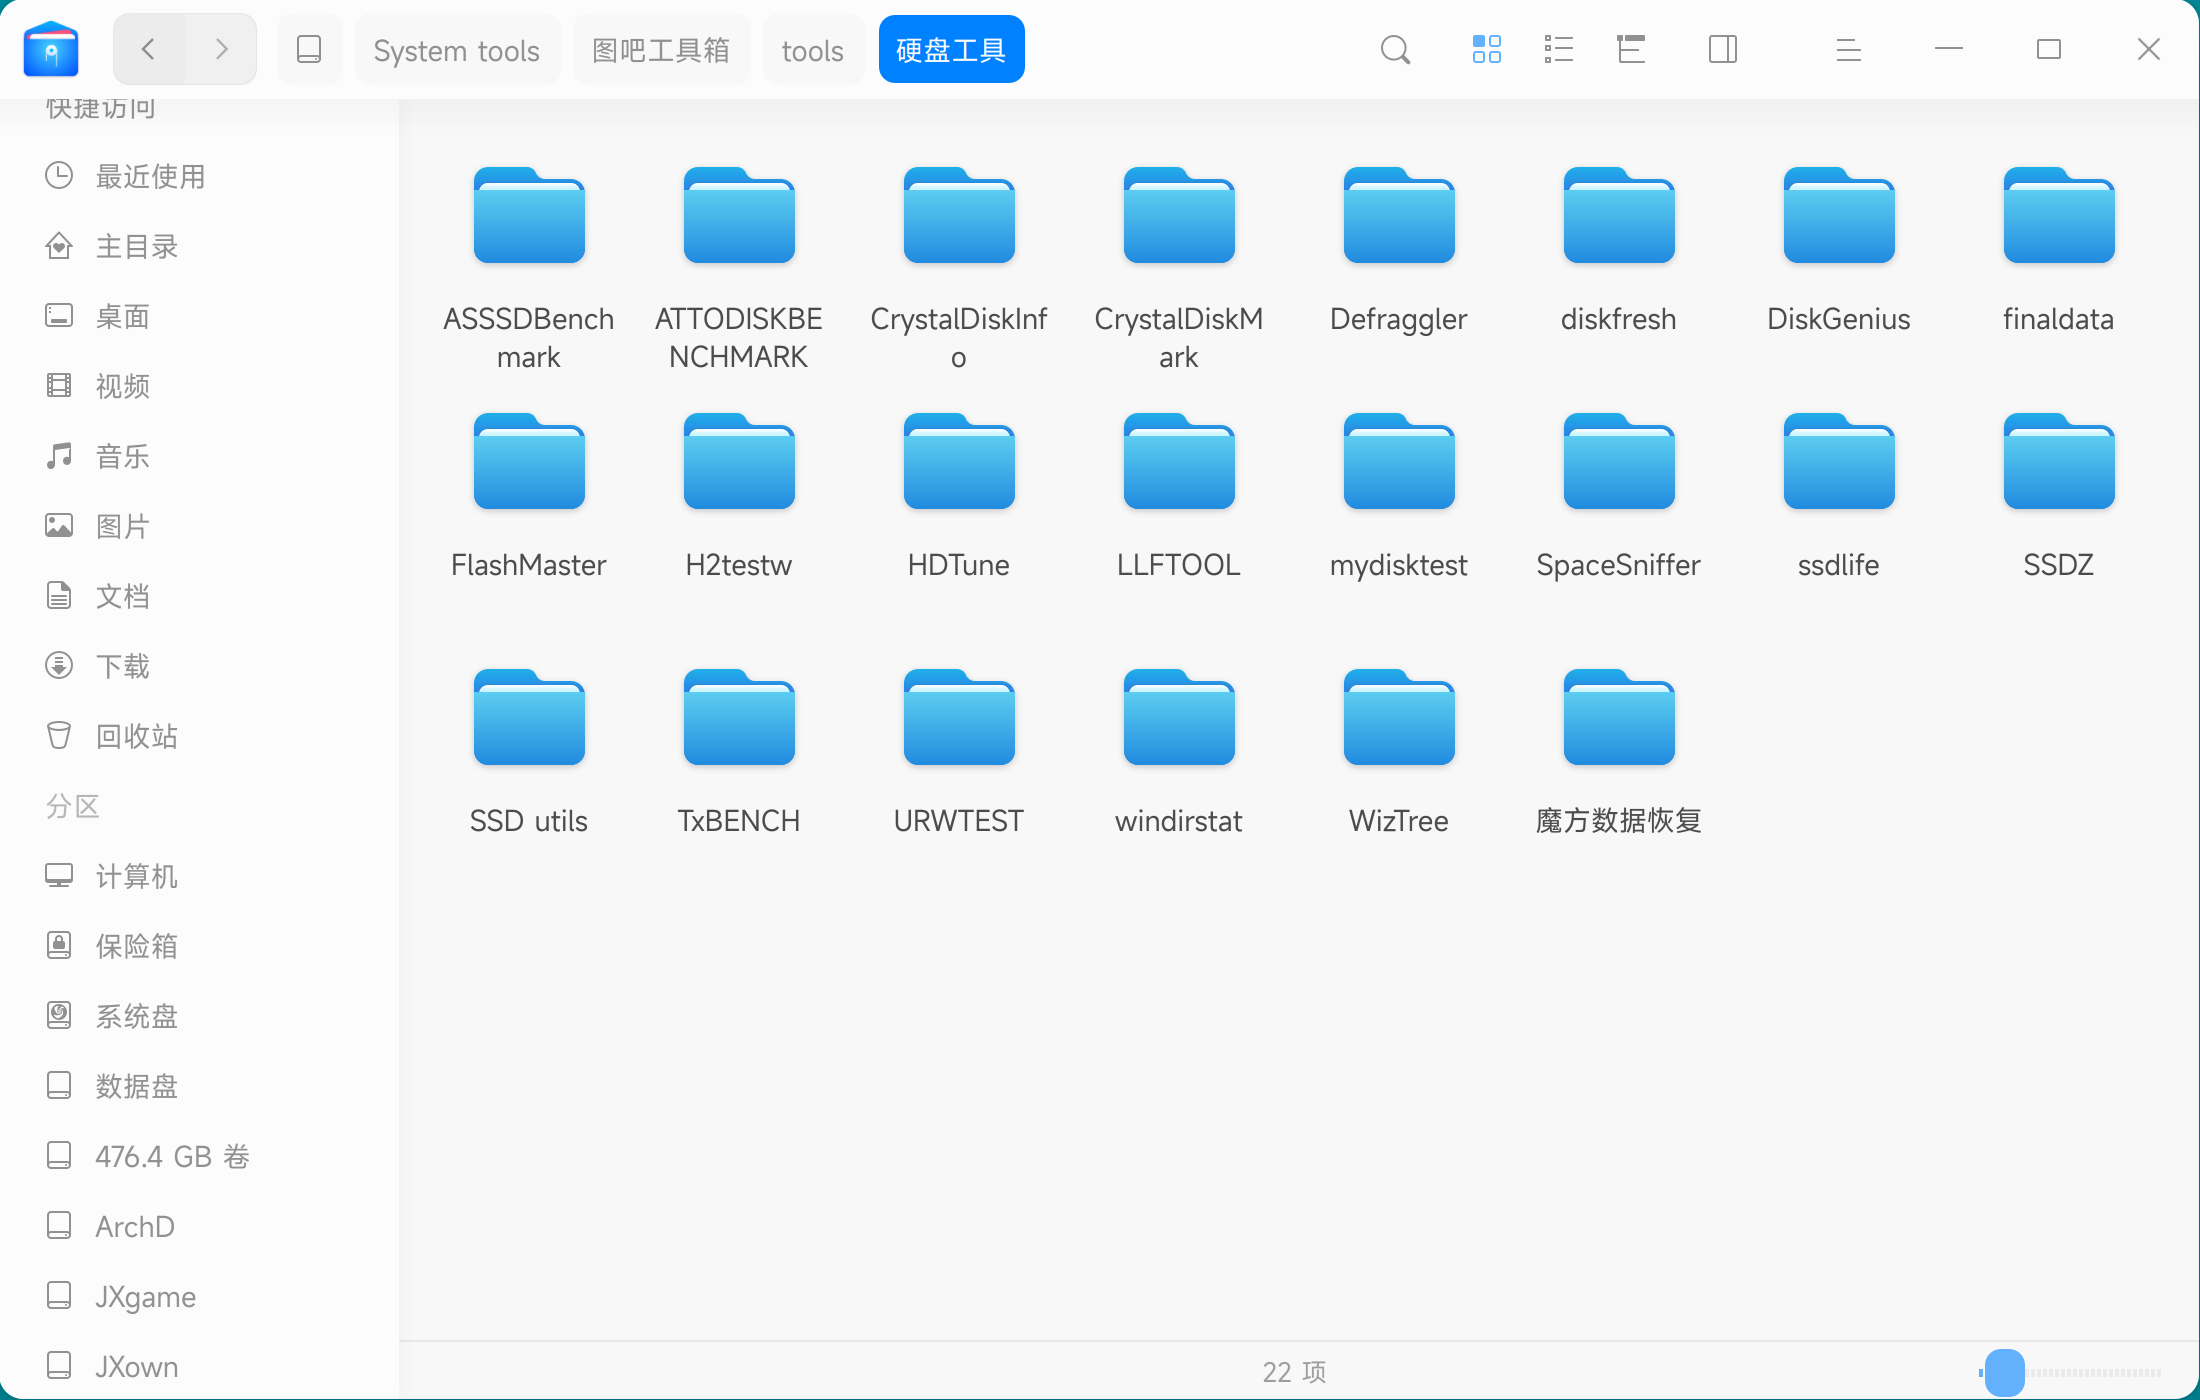Select the DiskGenius folder
2200x1400 pixels.
(1839, 250)
